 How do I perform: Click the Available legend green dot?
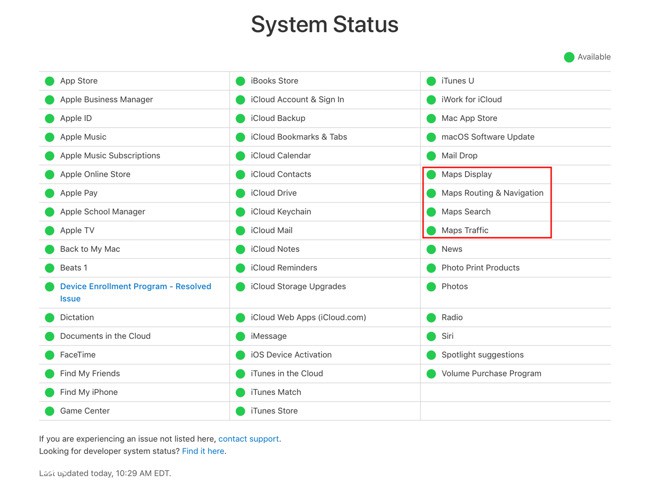[569, 57]
